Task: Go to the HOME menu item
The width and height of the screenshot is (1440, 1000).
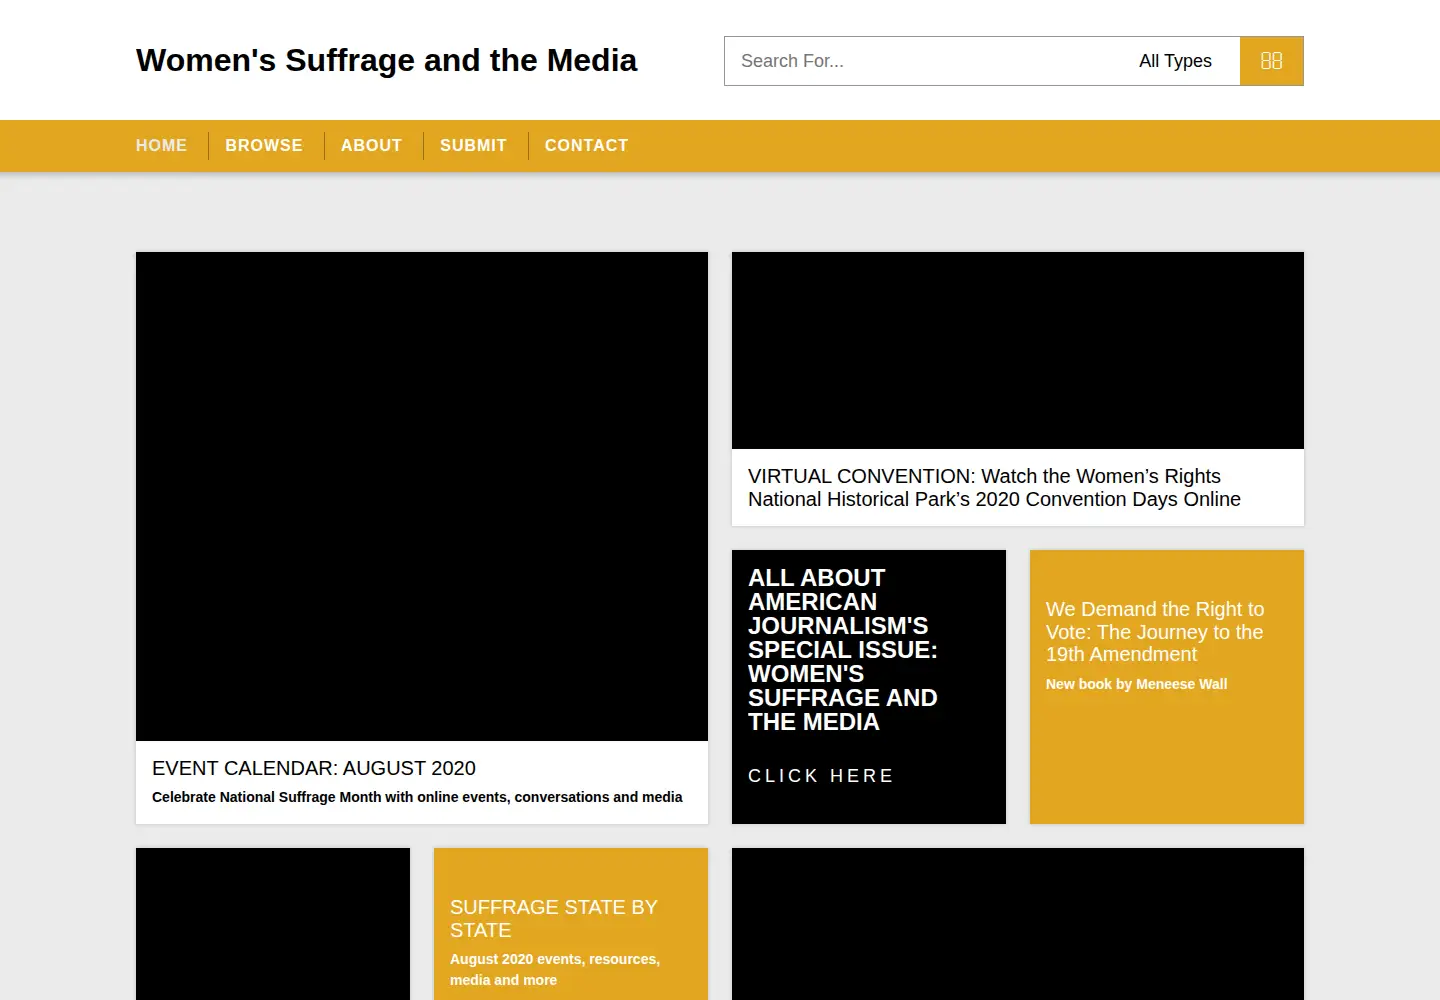Action: (x=161, y=146)
